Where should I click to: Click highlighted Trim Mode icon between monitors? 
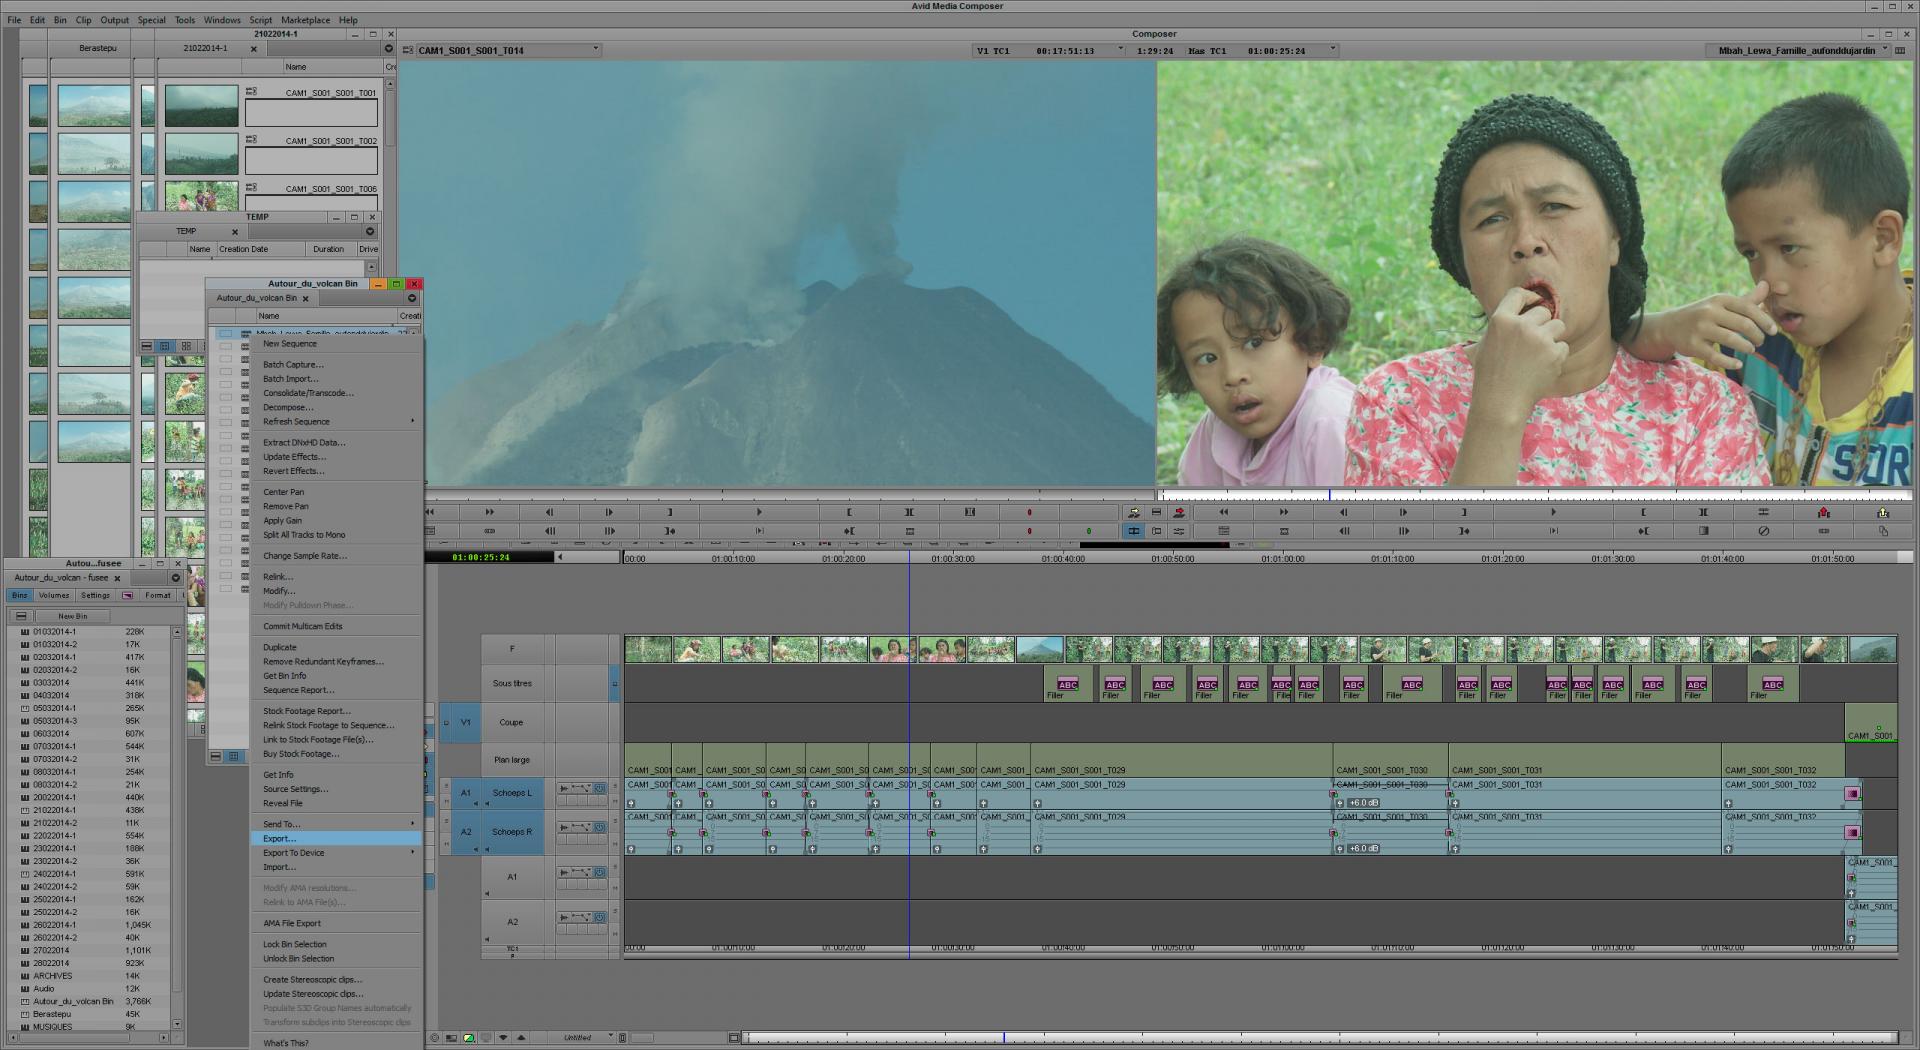tap(1133, 531)
